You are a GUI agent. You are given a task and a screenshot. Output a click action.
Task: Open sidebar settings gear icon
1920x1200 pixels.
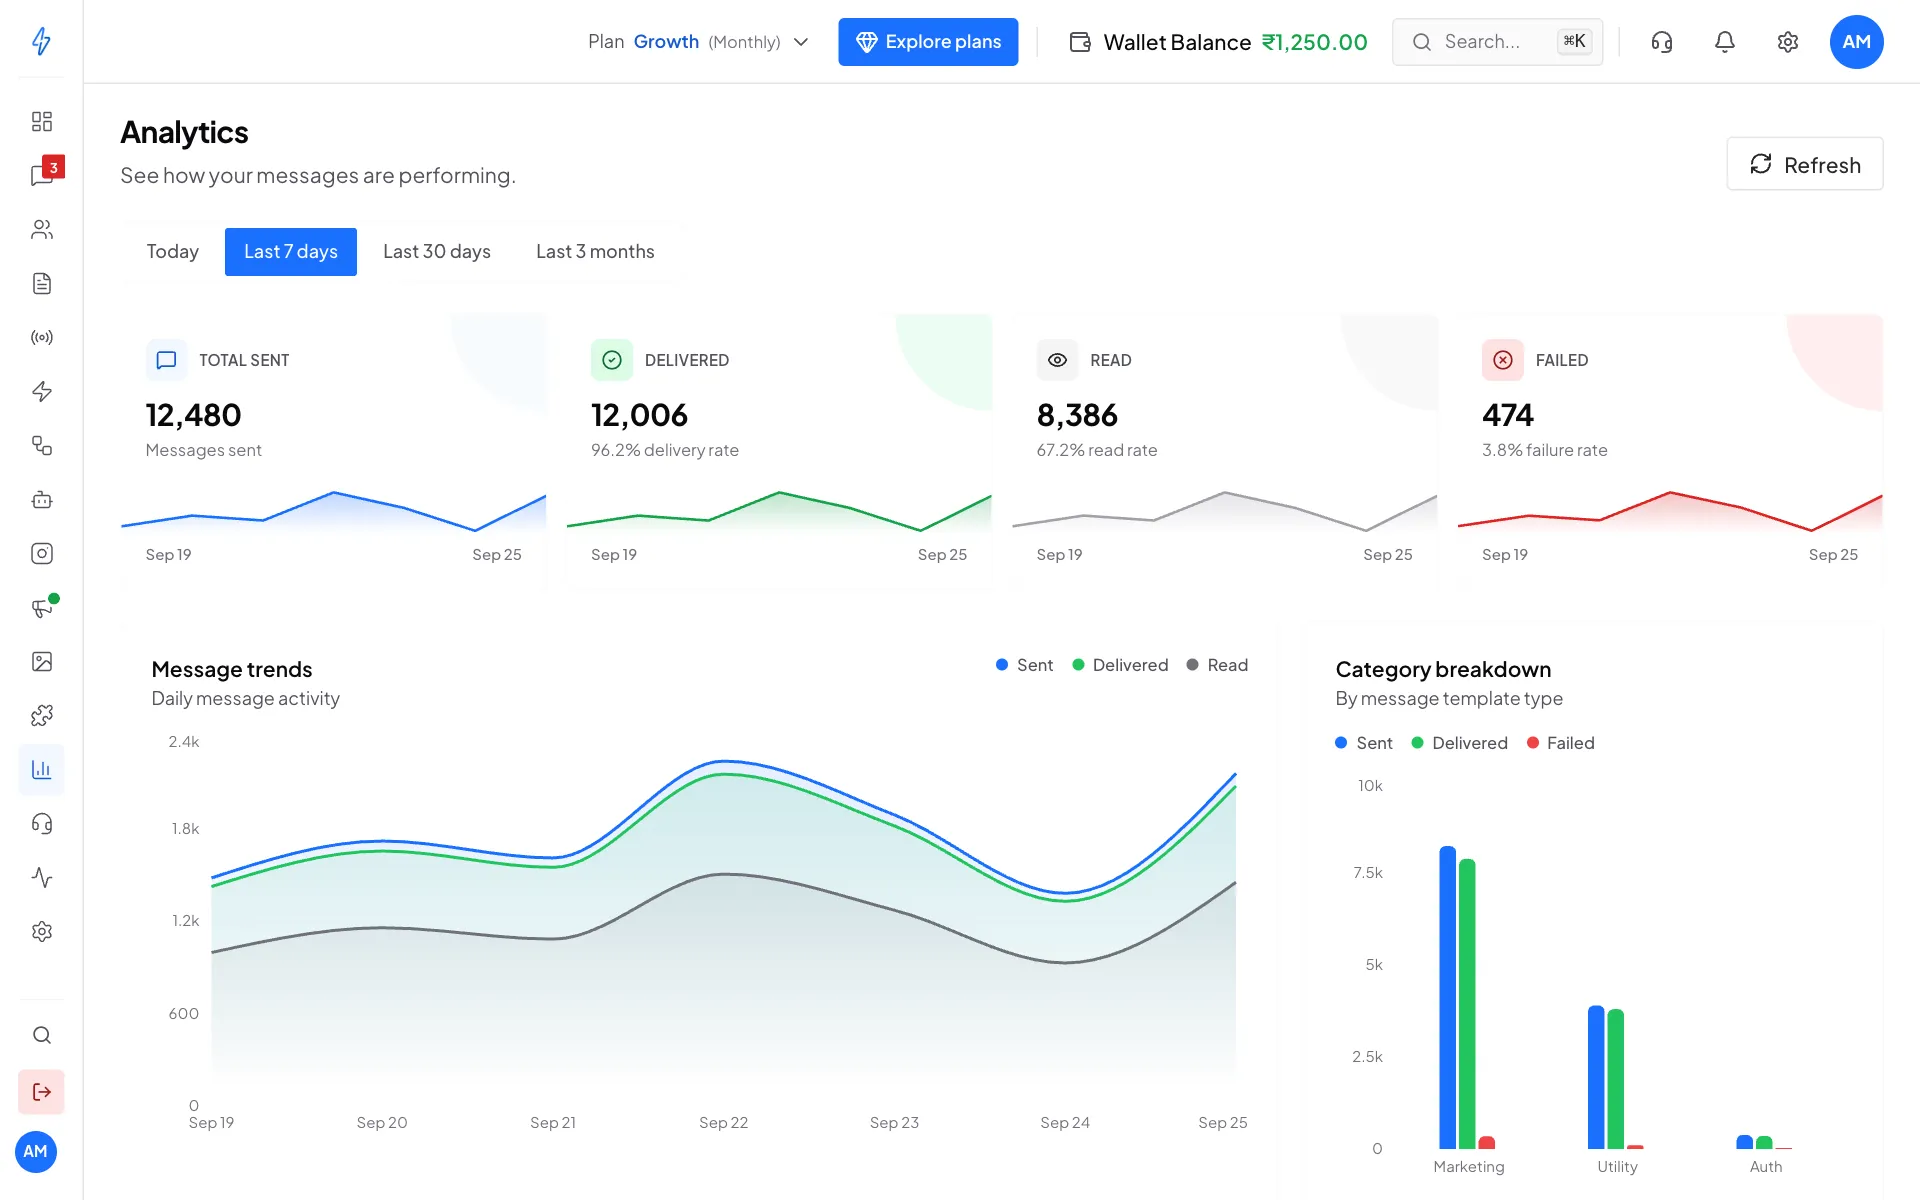tap(41, 931)
